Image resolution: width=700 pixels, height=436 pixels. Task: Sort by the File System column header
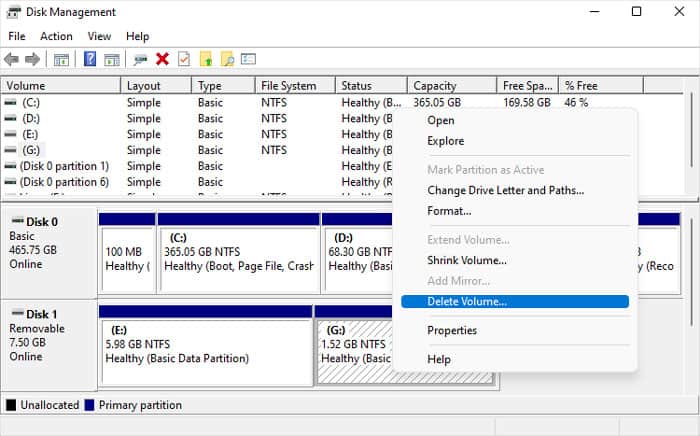pos(296,86)
